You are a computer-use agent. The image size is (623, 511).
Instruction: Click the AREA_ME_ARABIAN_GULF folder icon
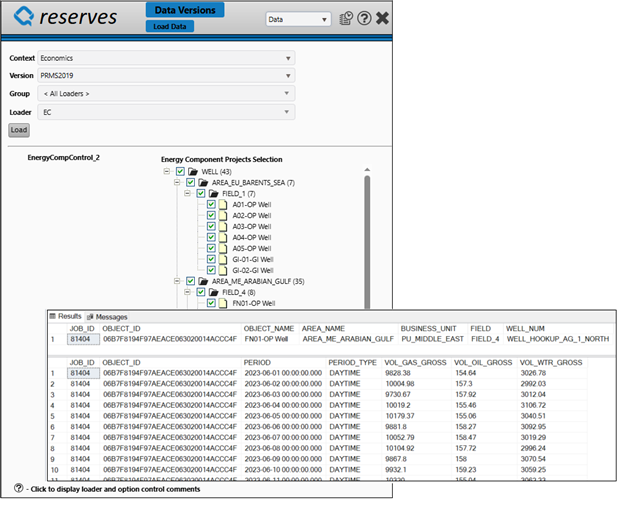click(x=203, y=281)
